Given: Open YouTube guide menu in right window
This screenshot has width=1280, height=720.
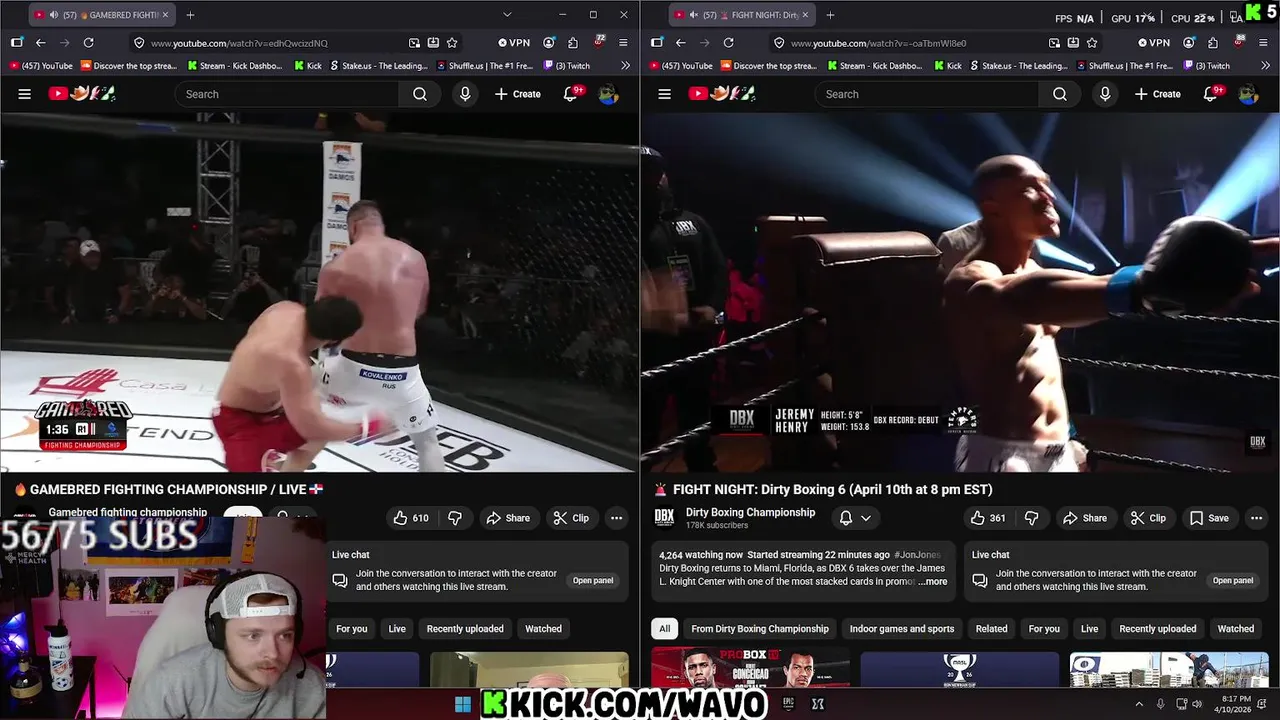Looking at the screenshot, I should 665,94.
